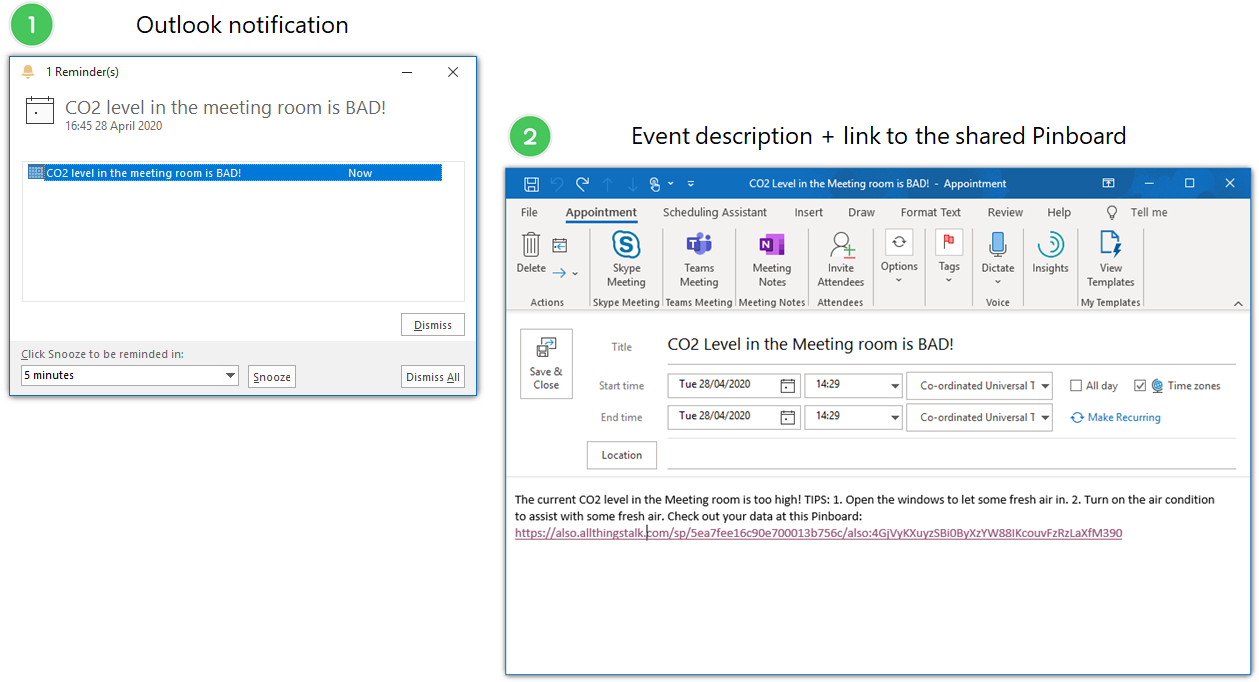The width and height of the screenshot is (1259, 682).
Task: Click the Location button
Action: point(621,455)
